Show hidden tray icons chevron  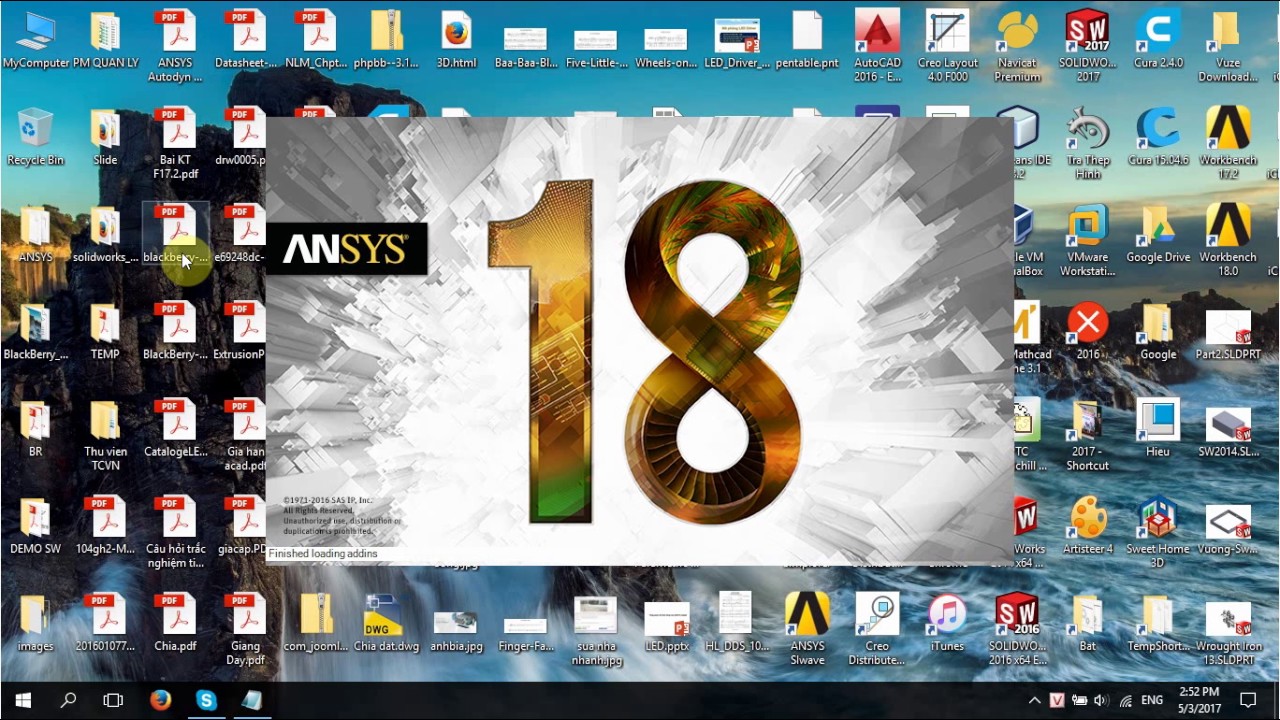[x=1034, y=701]
